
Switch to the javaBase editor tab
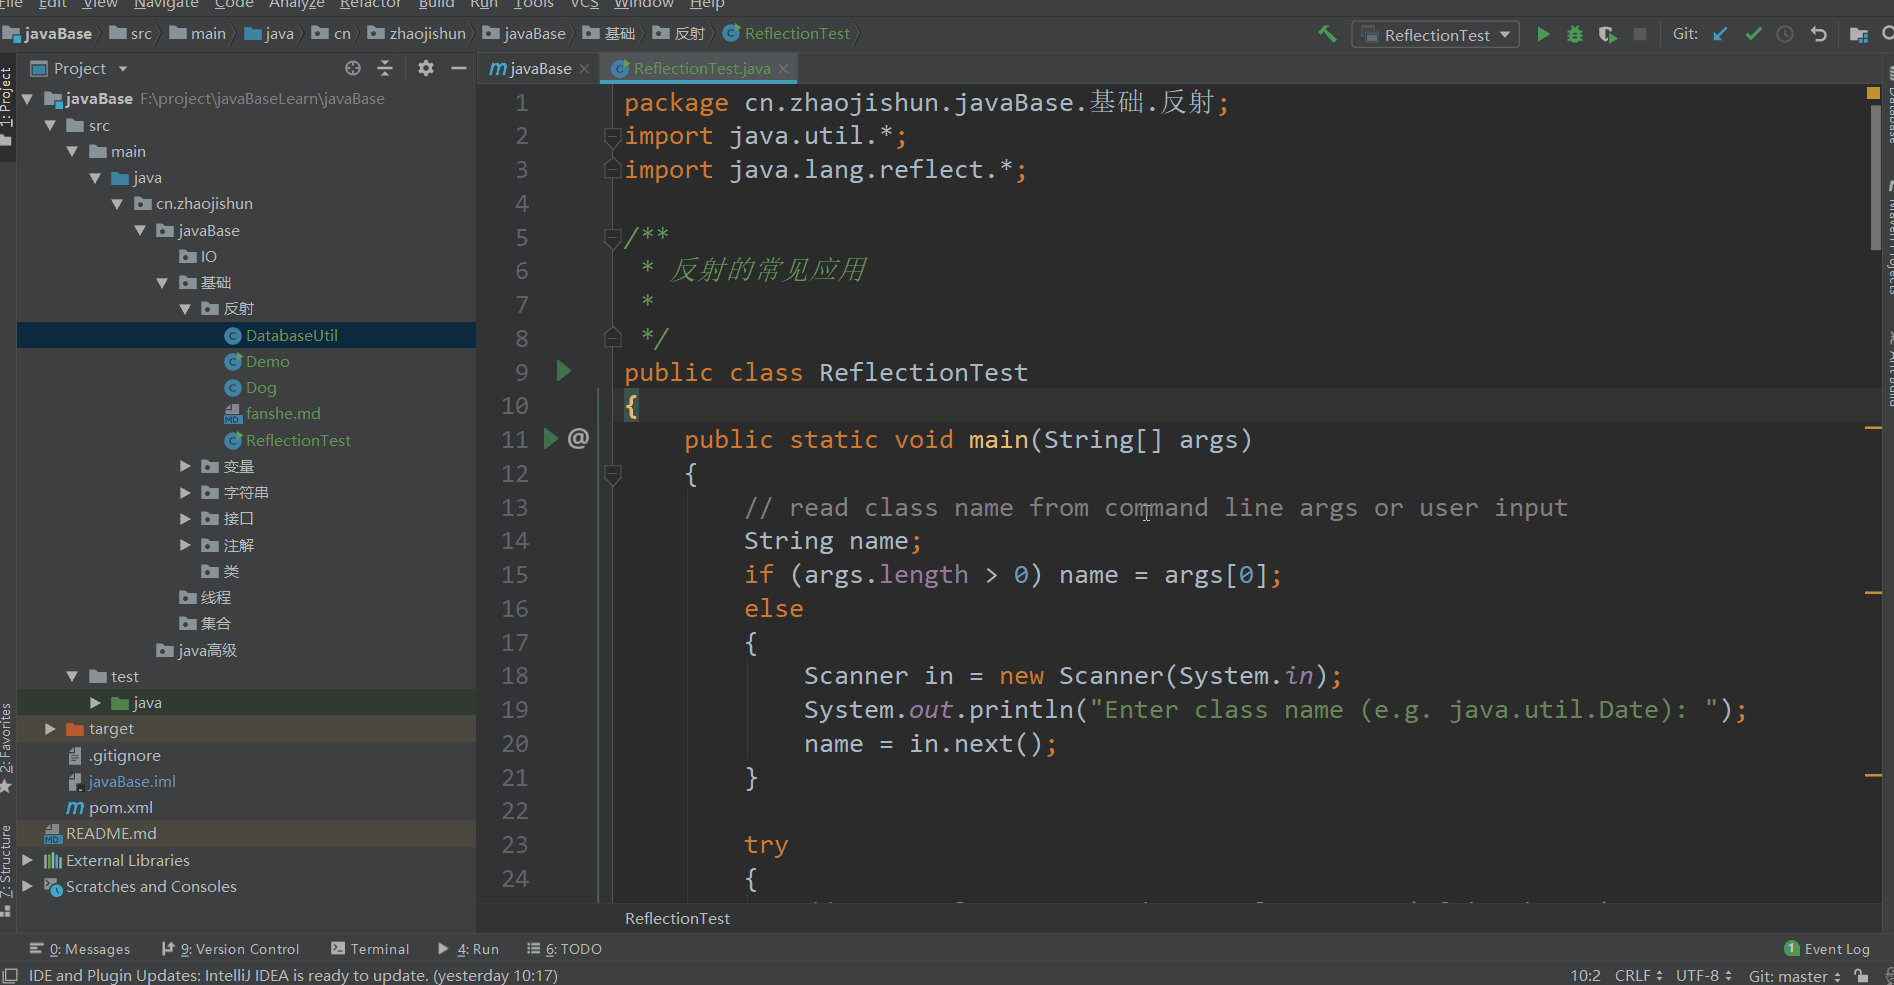pyautogui.click(x=539, y=68)
